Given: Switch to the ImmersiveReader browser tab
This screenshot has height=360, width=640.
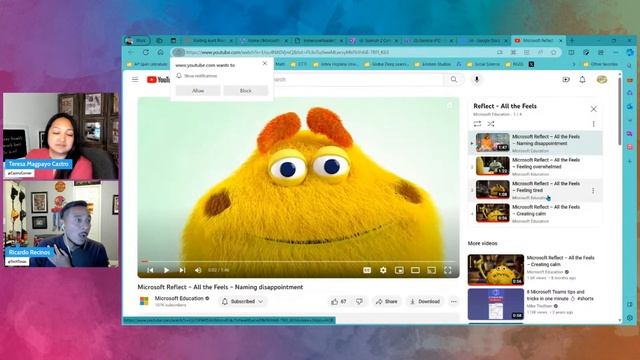Looking at the screenshot, I should pyautogui.click(x=319, y=40).
